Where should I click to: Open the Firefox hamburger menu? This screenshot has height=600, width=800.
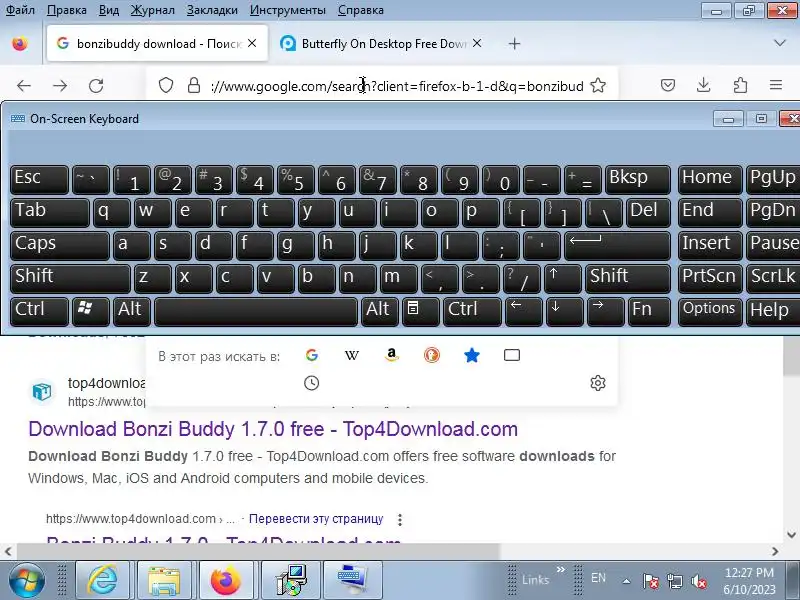click(776, 85)
